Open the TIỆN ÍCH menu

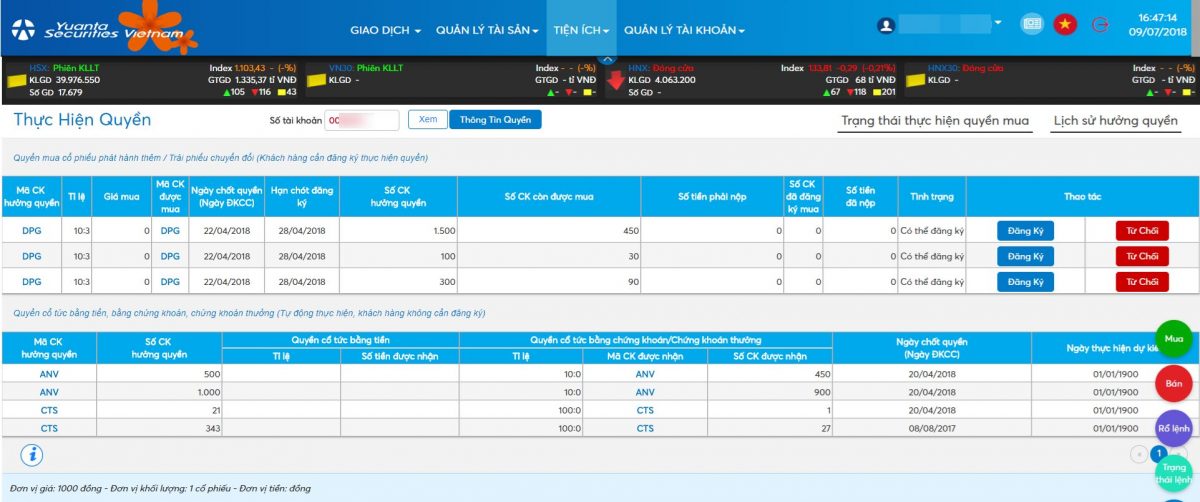580,30
